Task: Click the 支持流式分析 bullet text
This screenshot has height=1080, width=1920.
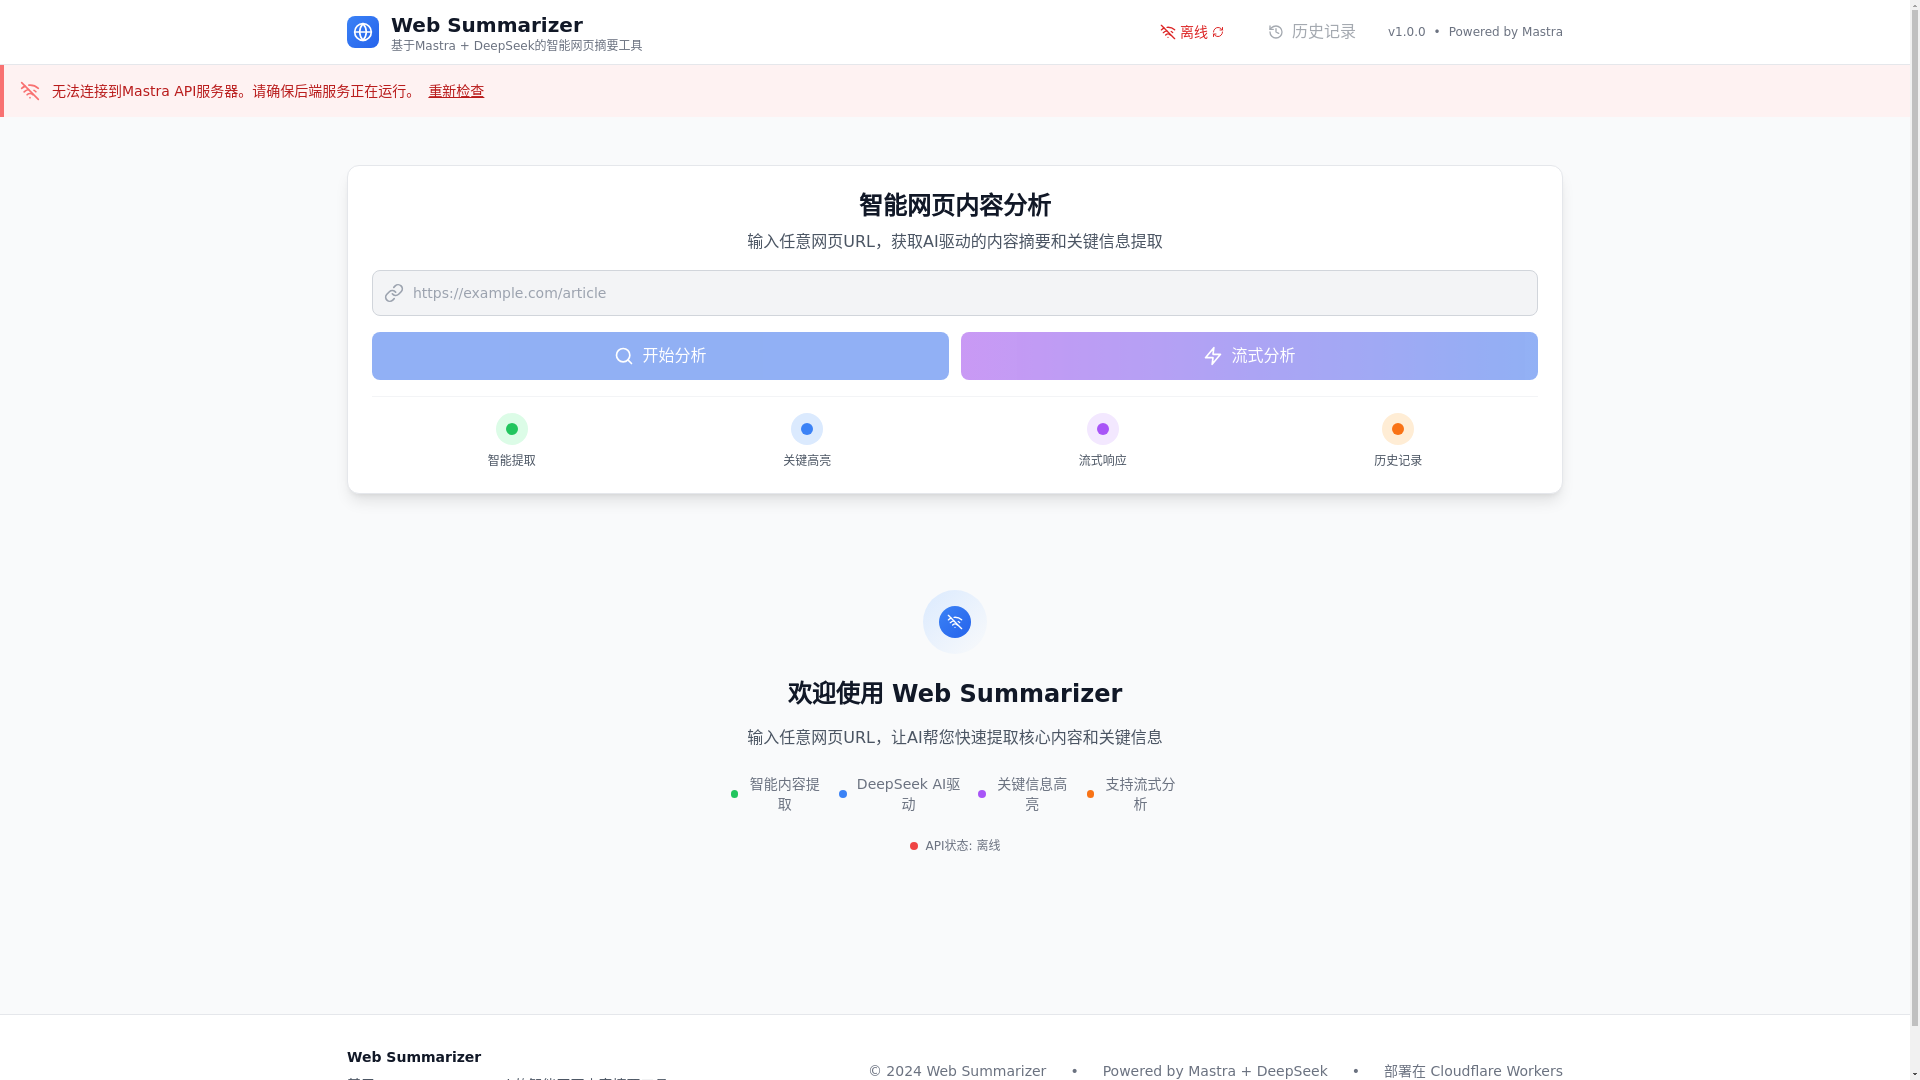Action: [1140, 794]
